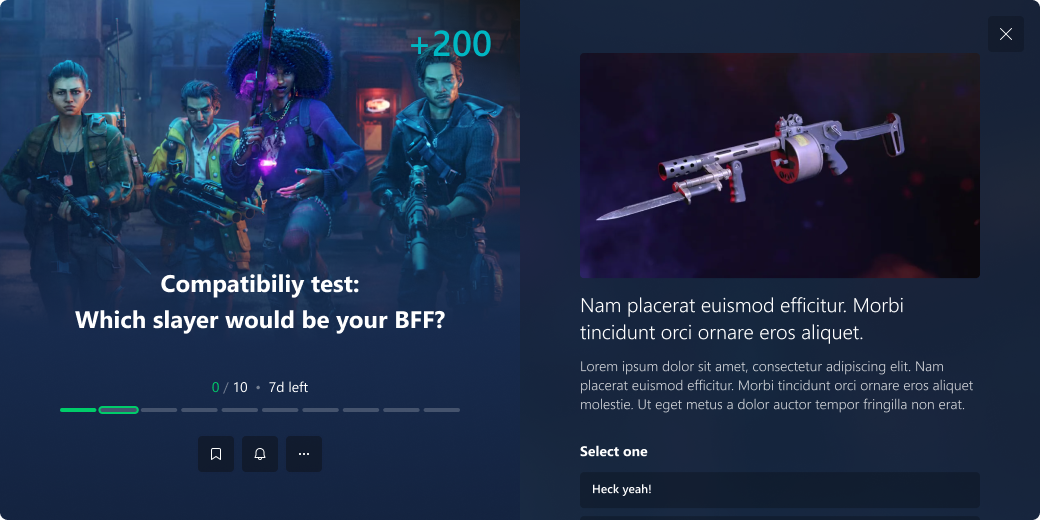The width and height of the screenshot is (1040, 520).
Task: Click the fifth progress bar segment
Action: point(239,410)
